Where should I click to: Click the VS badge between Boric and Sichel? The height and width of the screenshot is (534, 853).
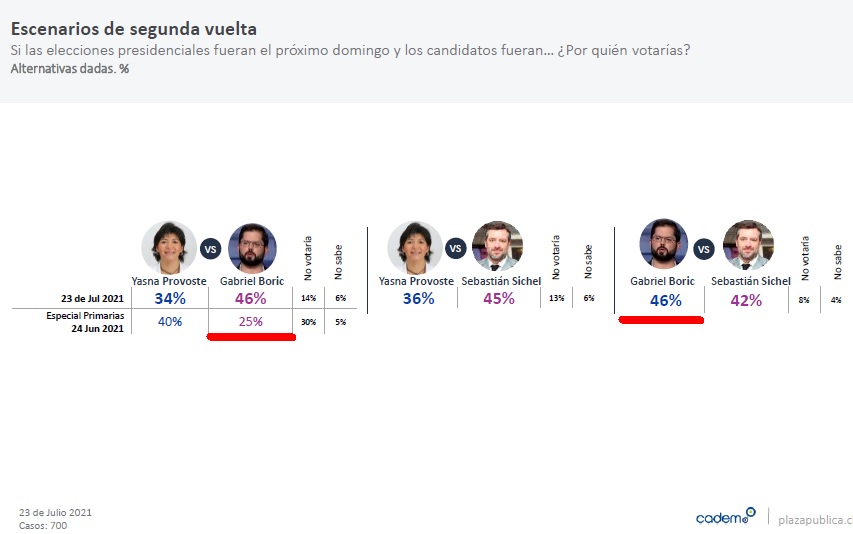coord(705,248)
